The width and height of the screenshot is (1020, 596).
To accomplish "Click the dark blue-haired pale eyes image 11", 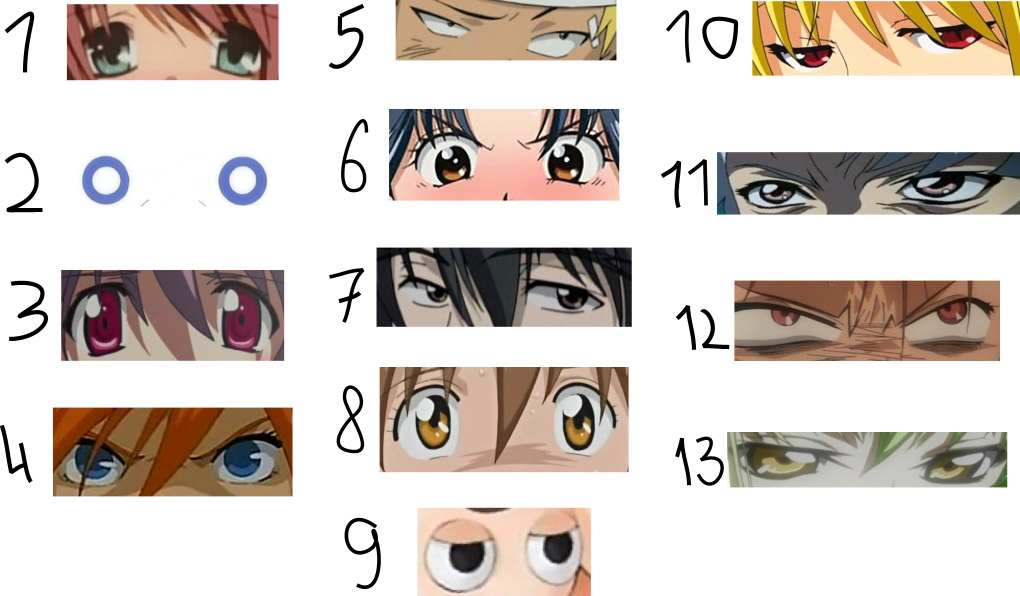I will pyautogui.click(x=868, y=183).
